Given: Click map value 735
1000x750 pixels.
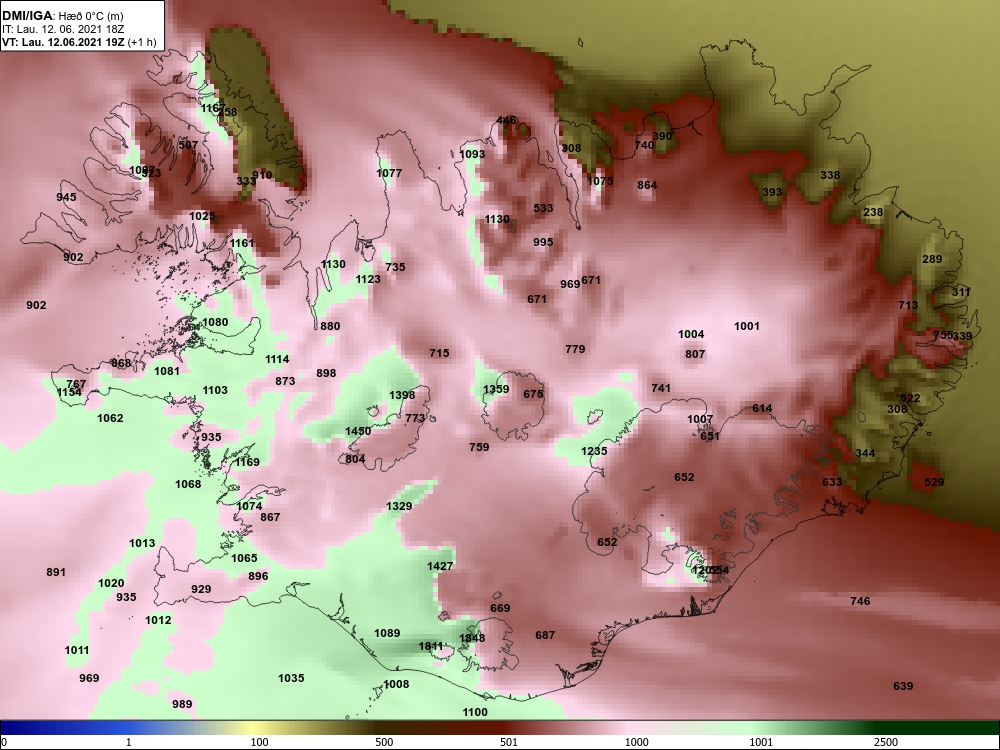Looking at the screenshot, I should click(395, 267).
